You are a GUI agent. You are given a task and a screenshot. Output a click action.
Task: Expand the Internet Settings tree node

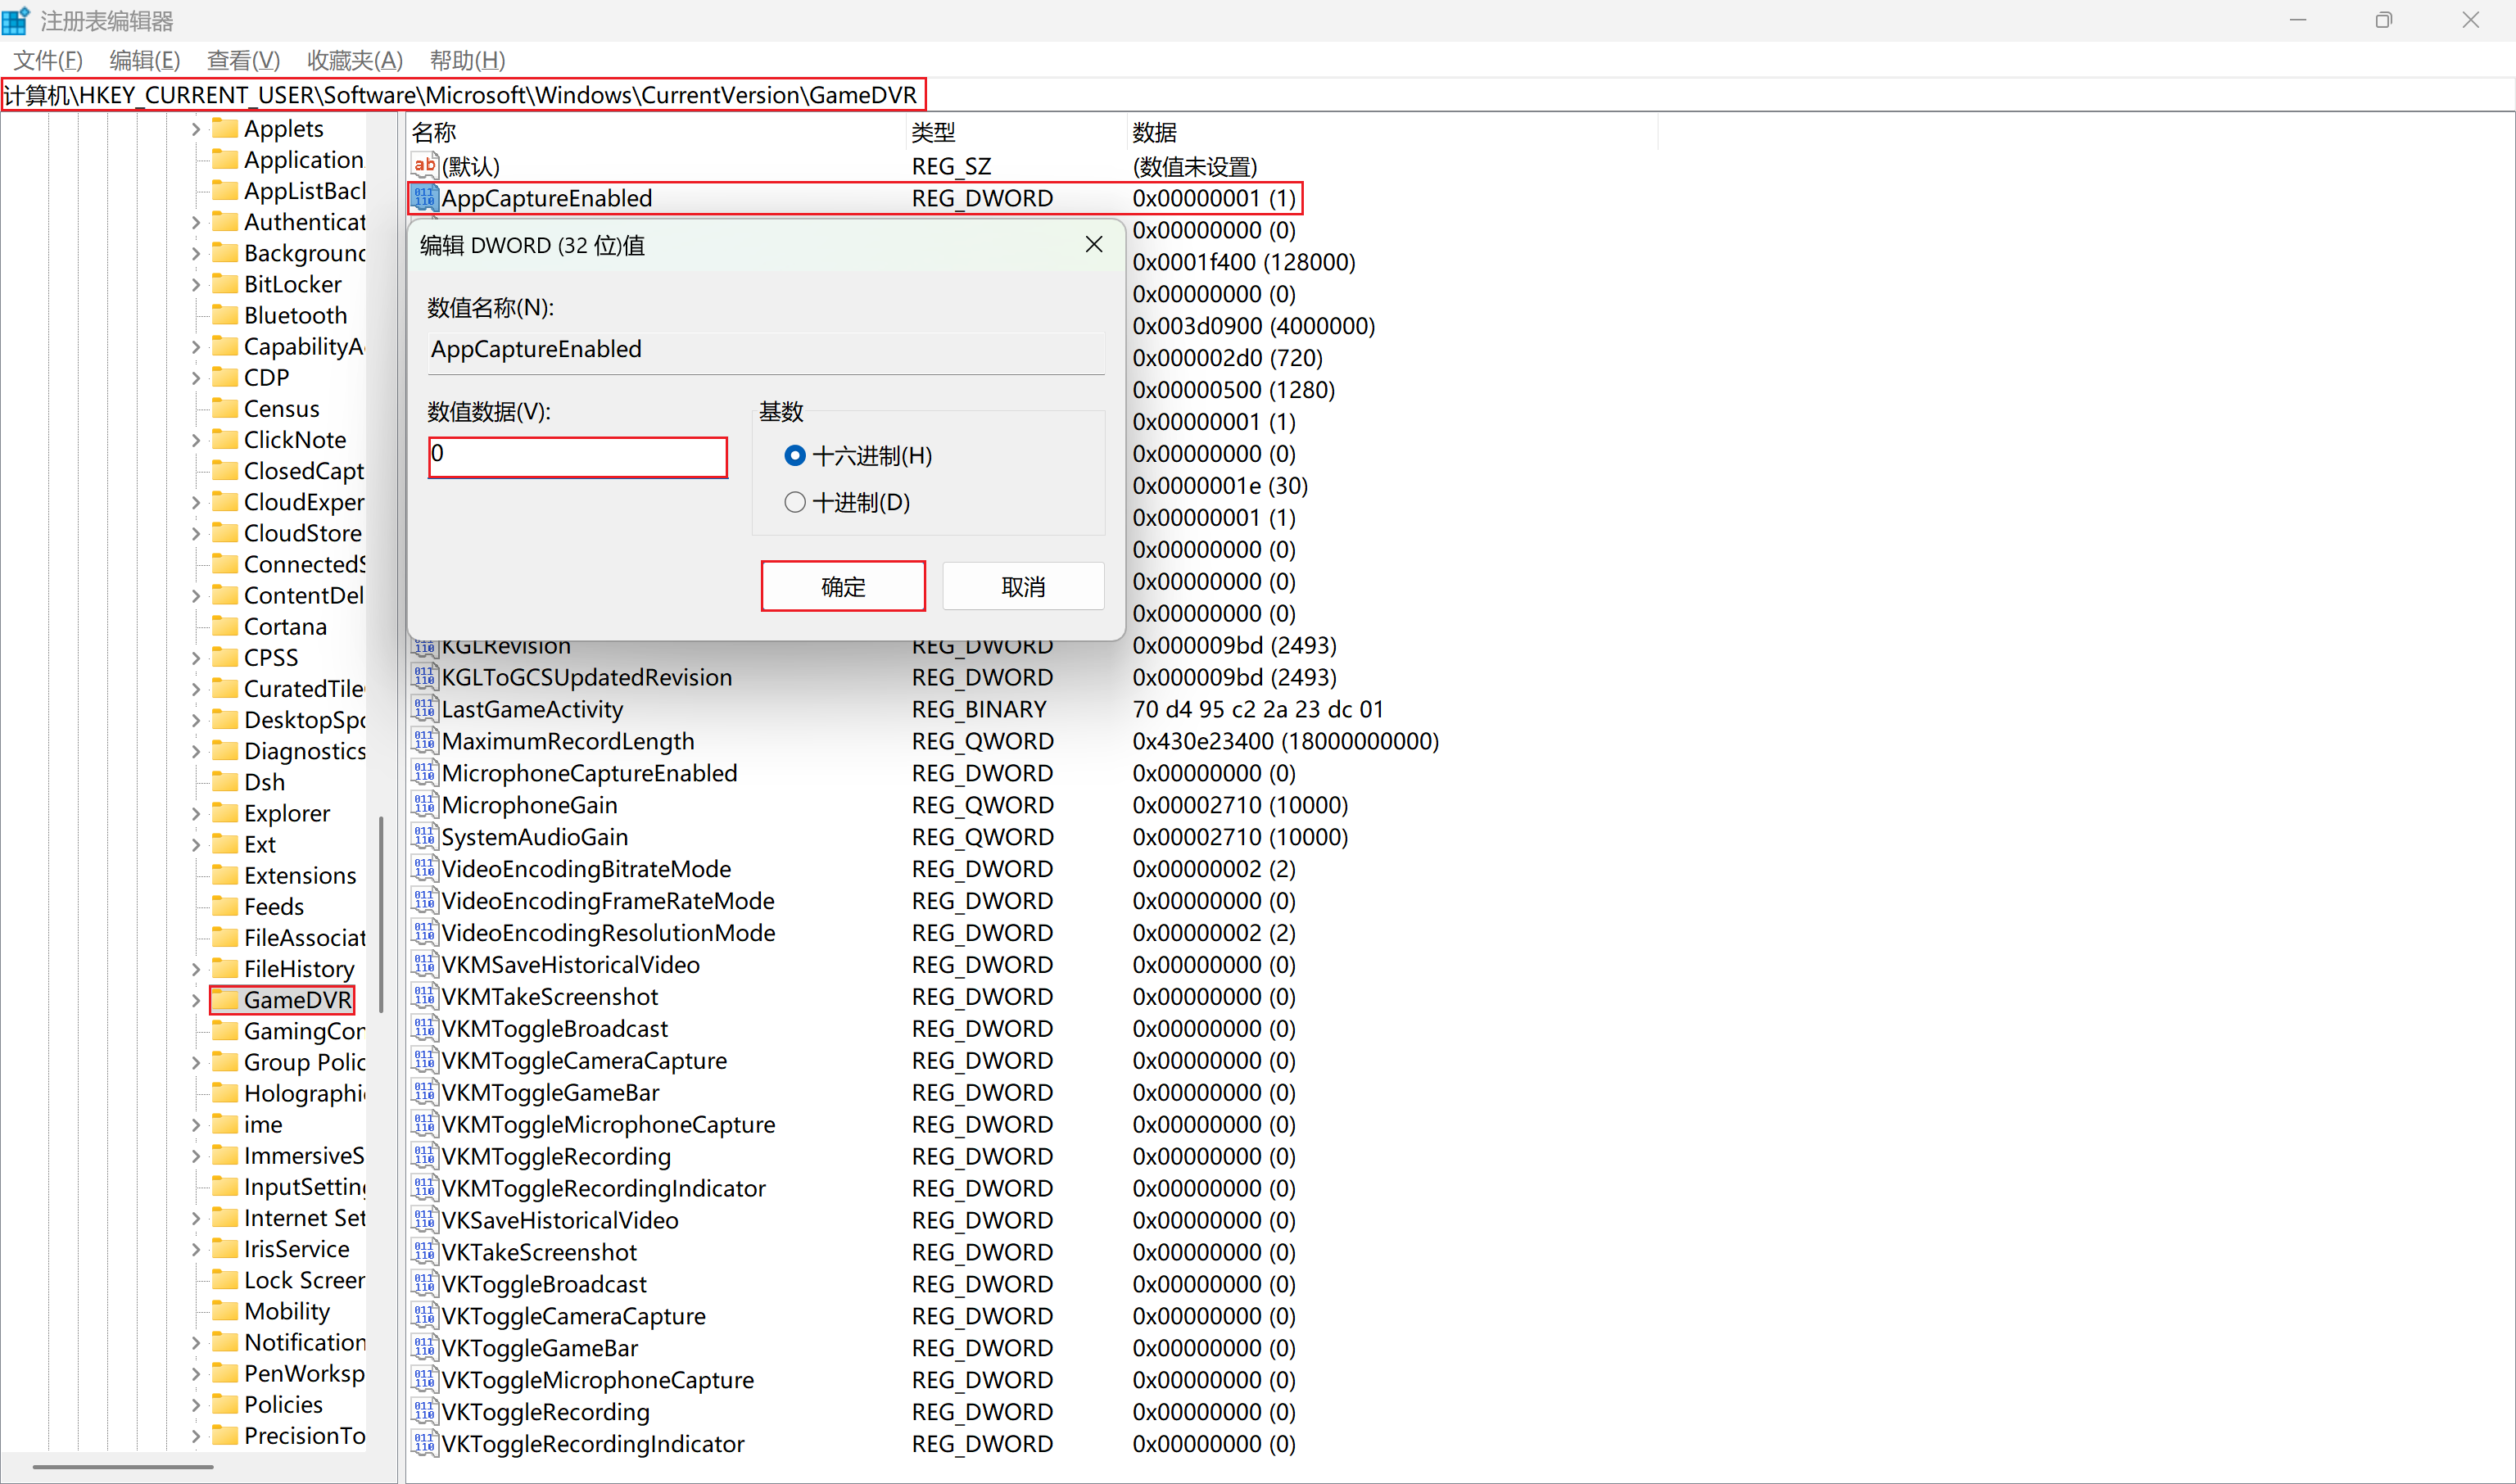[196, 1218]
